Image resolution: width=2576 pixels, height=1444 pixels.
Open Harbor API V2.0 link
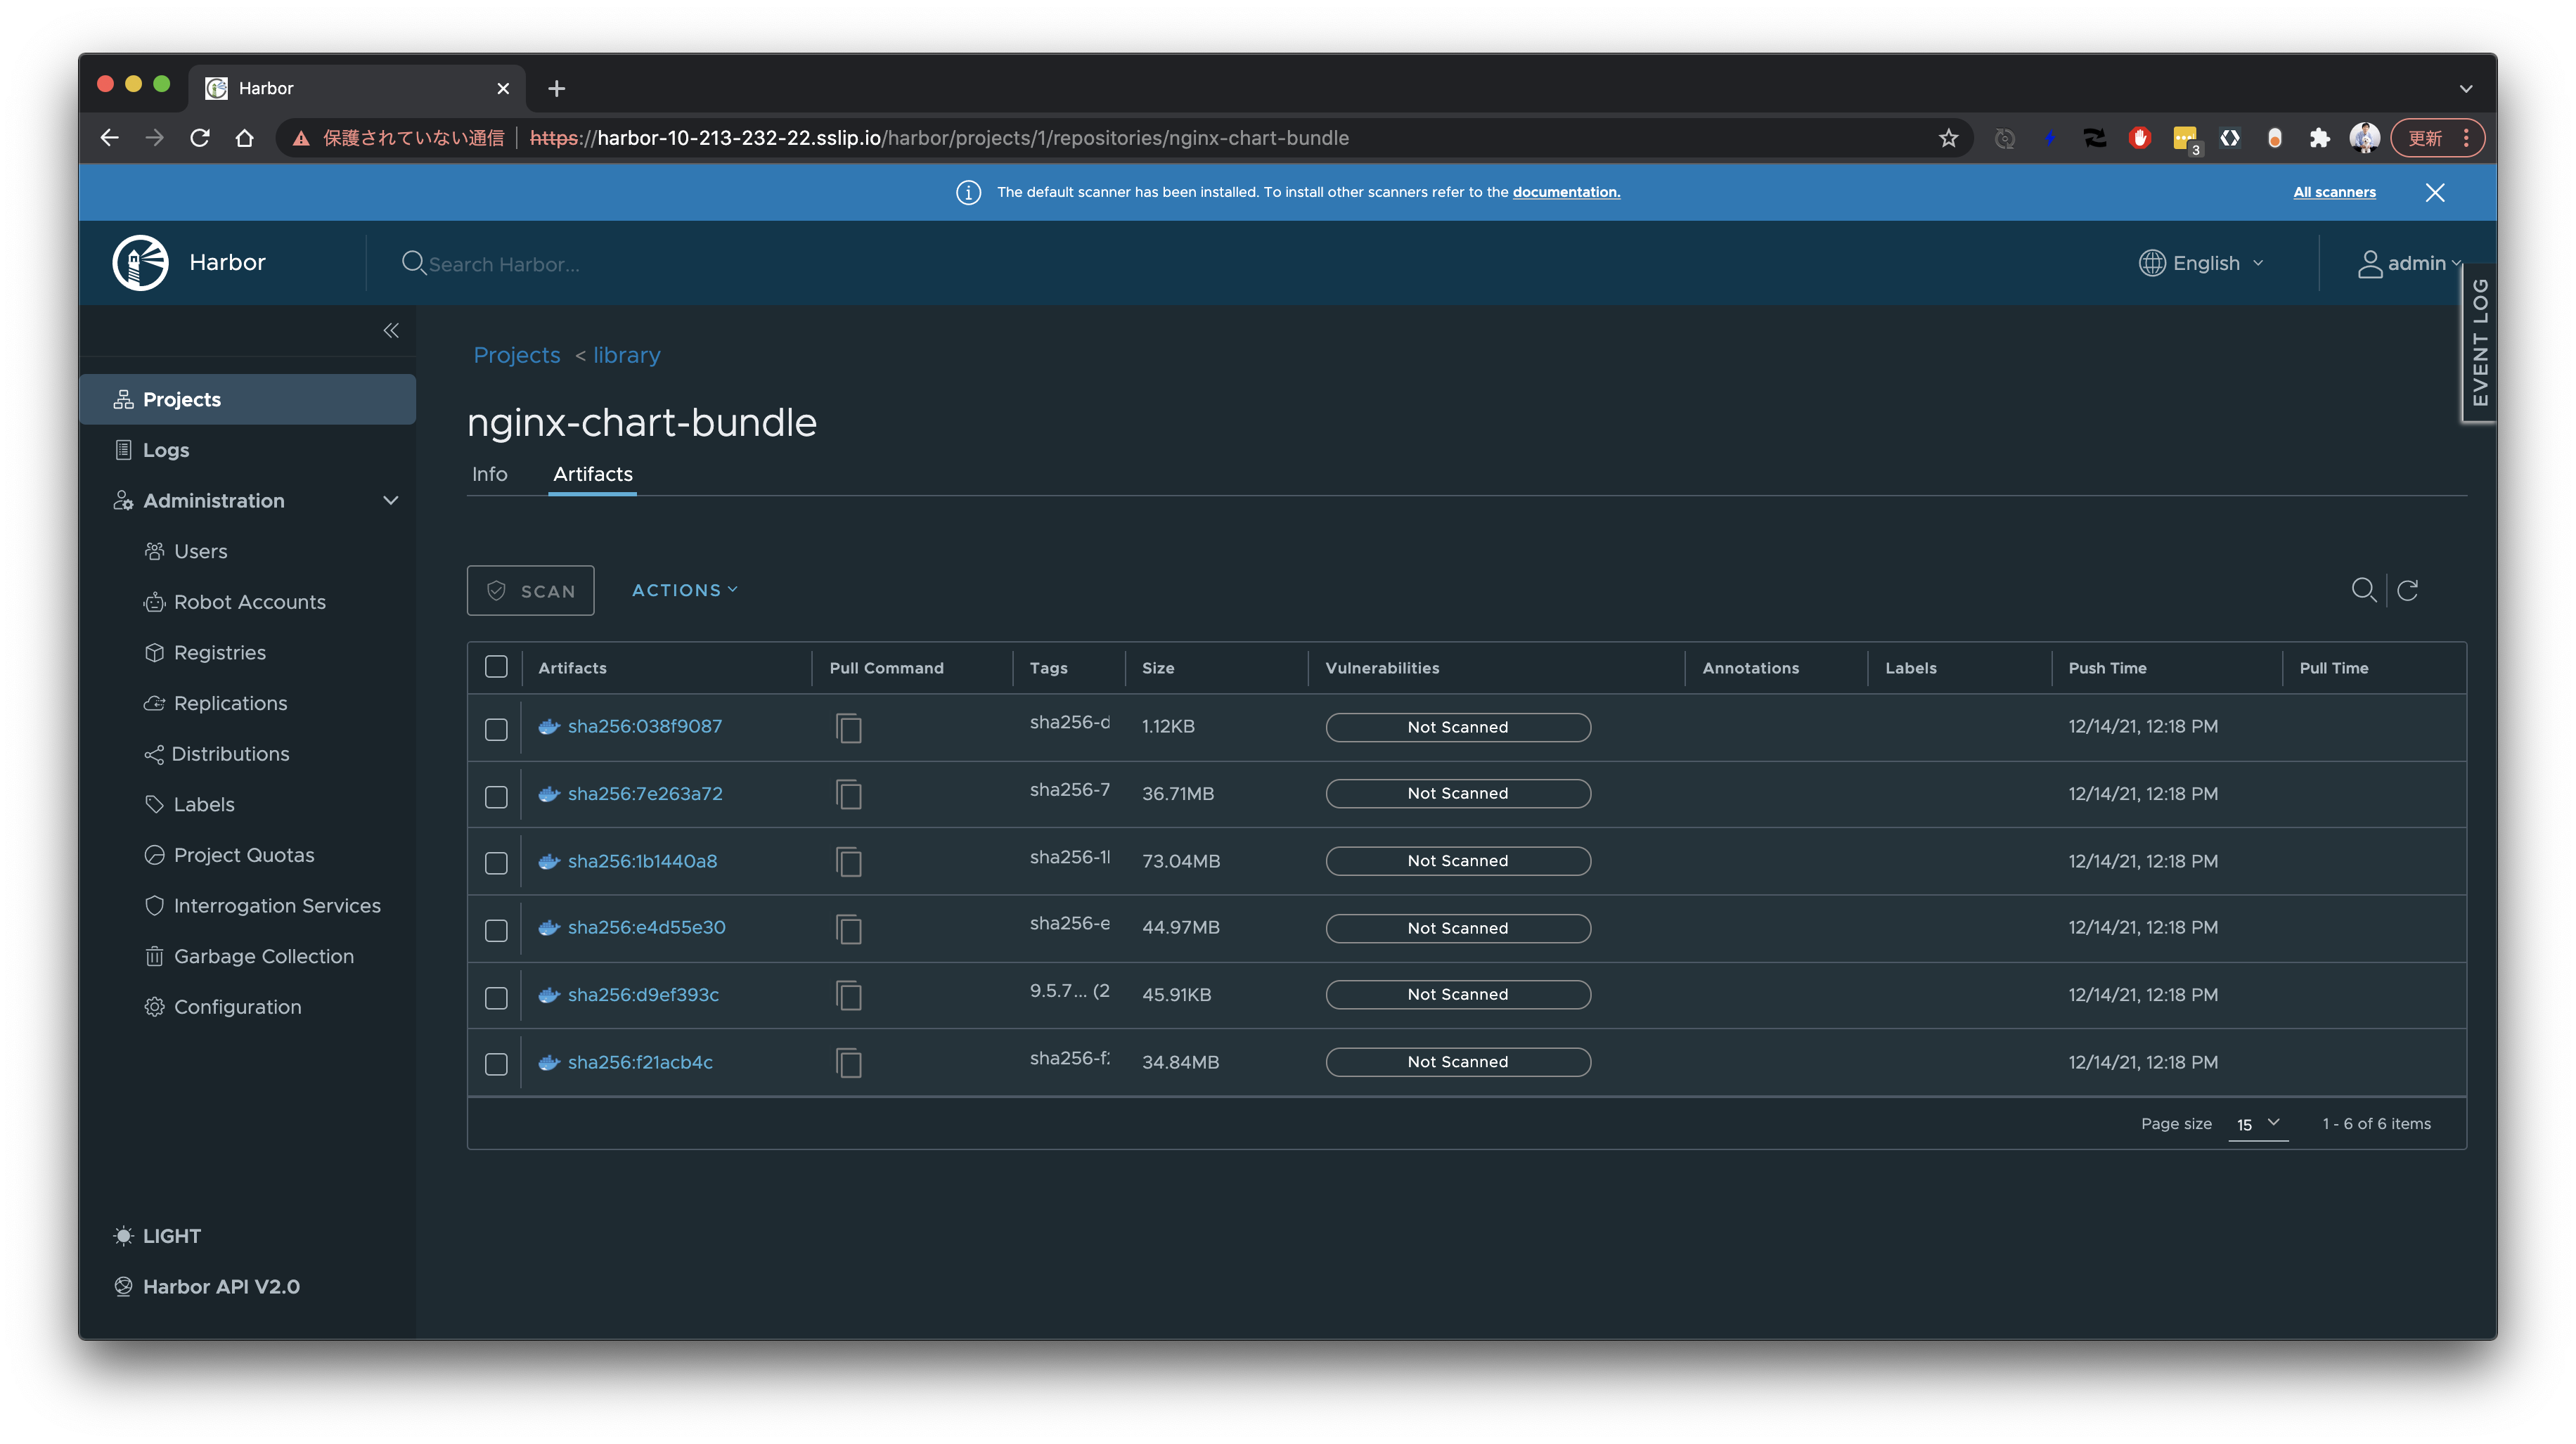point(207,1287)
